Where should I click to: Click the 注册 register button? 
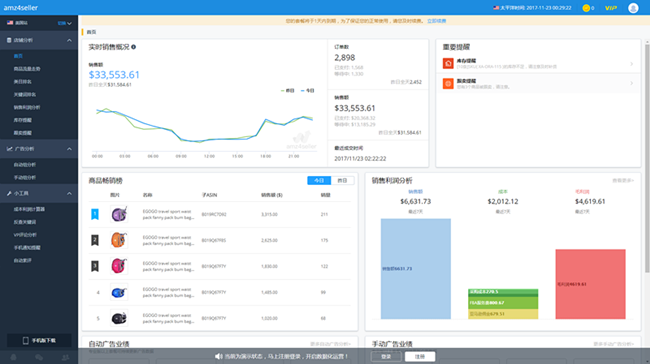[x=420, y=357]
